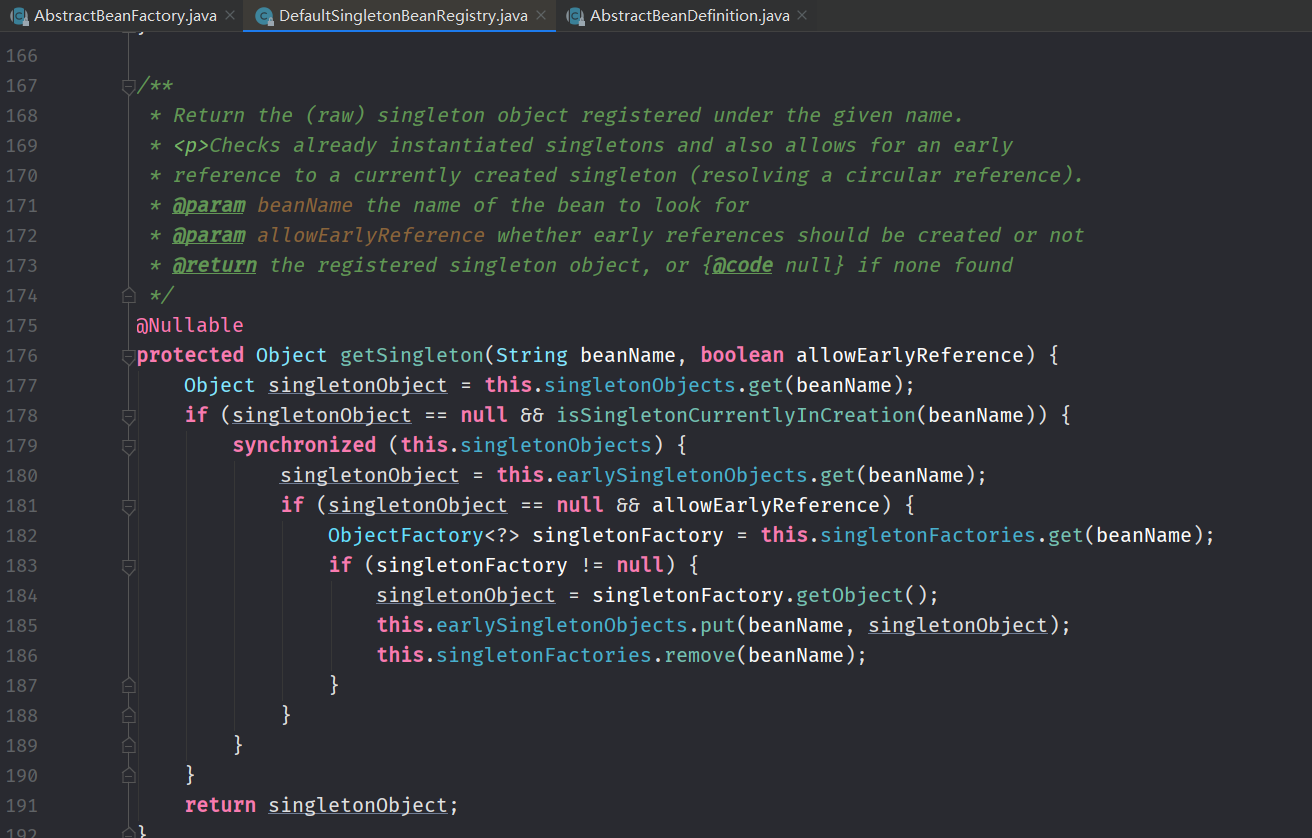Click the boolean keyword in method signature
This screenshot has height=838, width=1312.
[x=742, y=355]
